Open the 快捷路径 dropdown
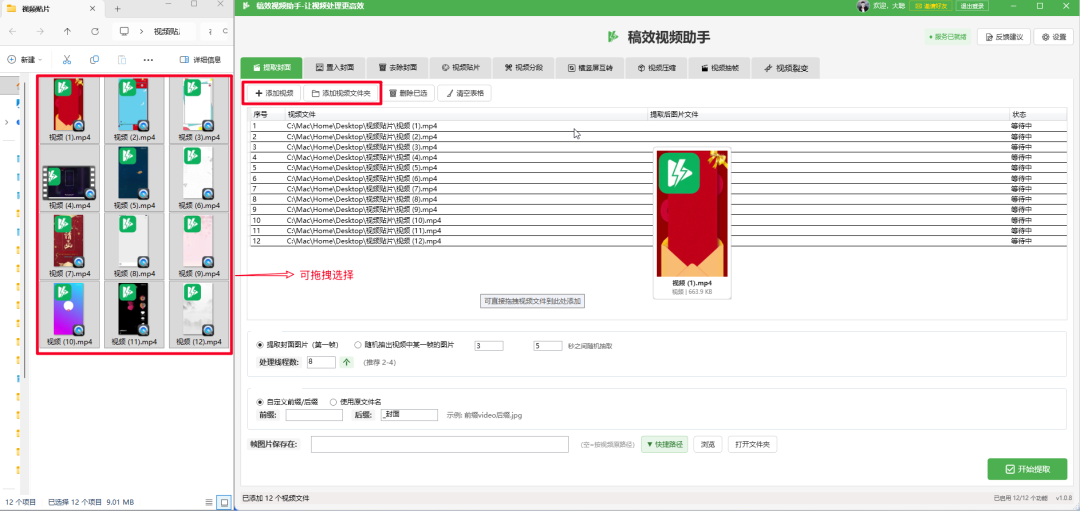This screenshot has width=1080, height=511. pos(664,444)
